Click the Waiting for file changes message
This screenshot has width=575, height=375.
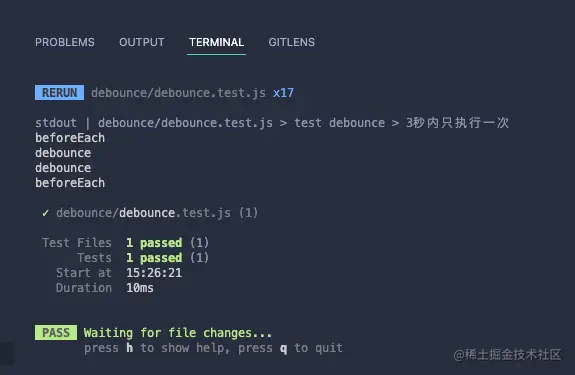[x=178, y=332]
